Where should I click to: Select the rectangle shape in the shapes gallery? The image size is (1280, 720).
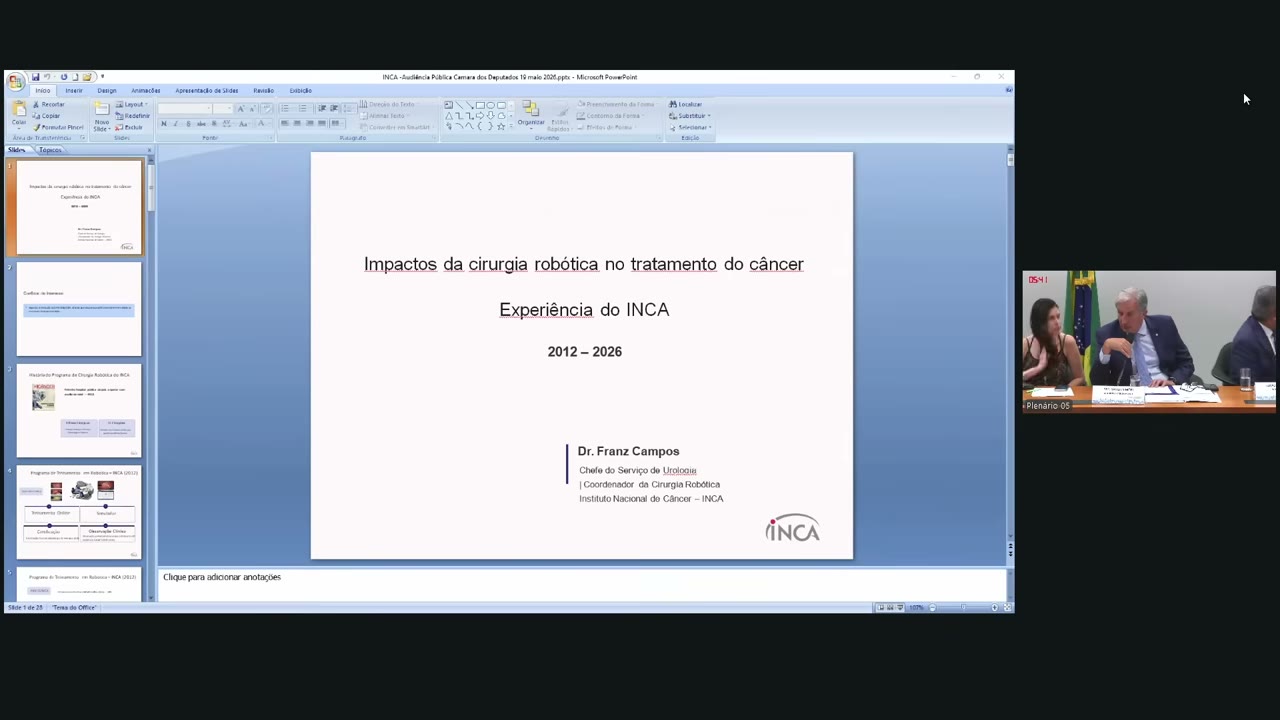480,105
